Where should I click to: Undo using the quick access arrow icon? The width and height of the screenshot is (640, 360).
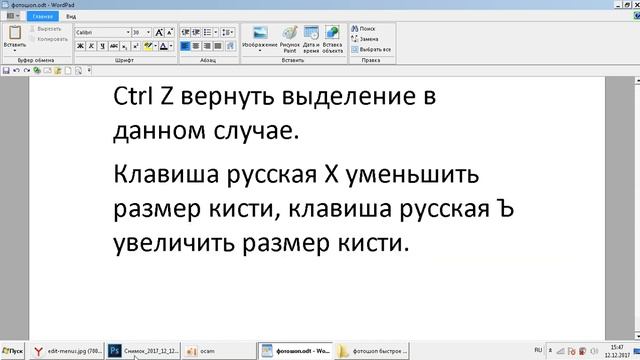click(x=16, y=71)
